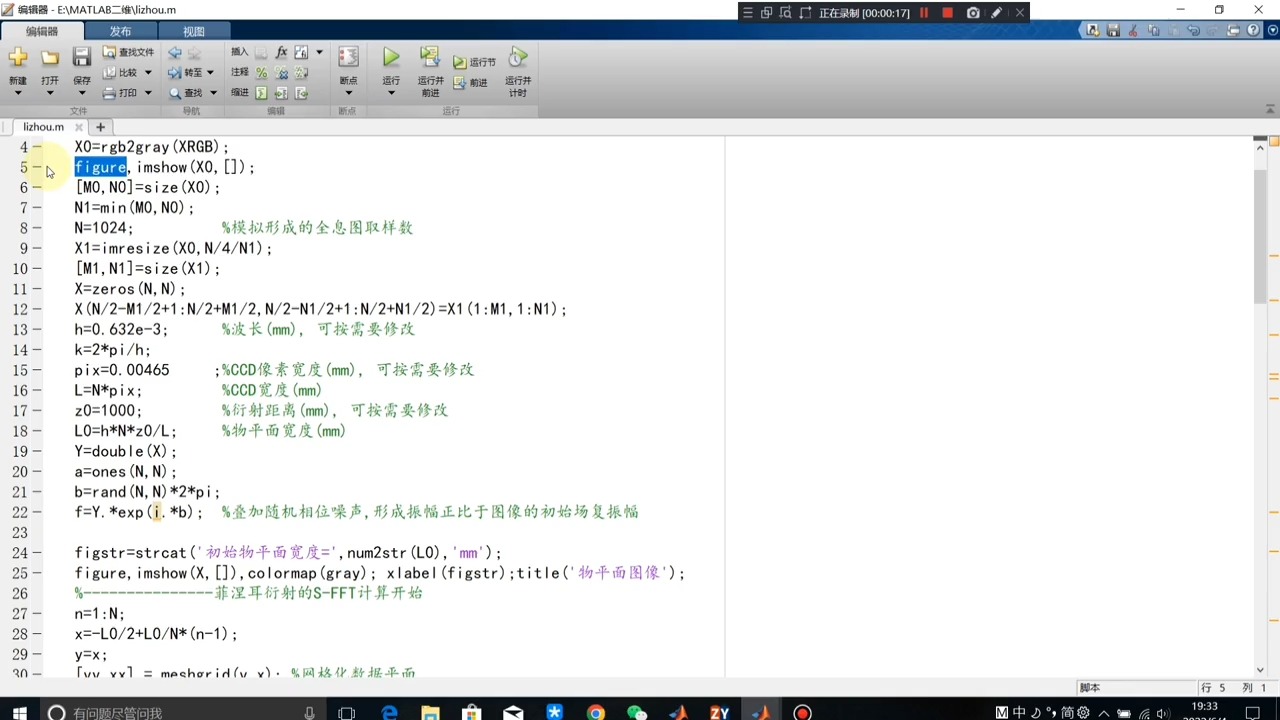Take screenshot with recorder camera icon
1280x720 pixels.
pyautogui.click(x=973, y=13)
